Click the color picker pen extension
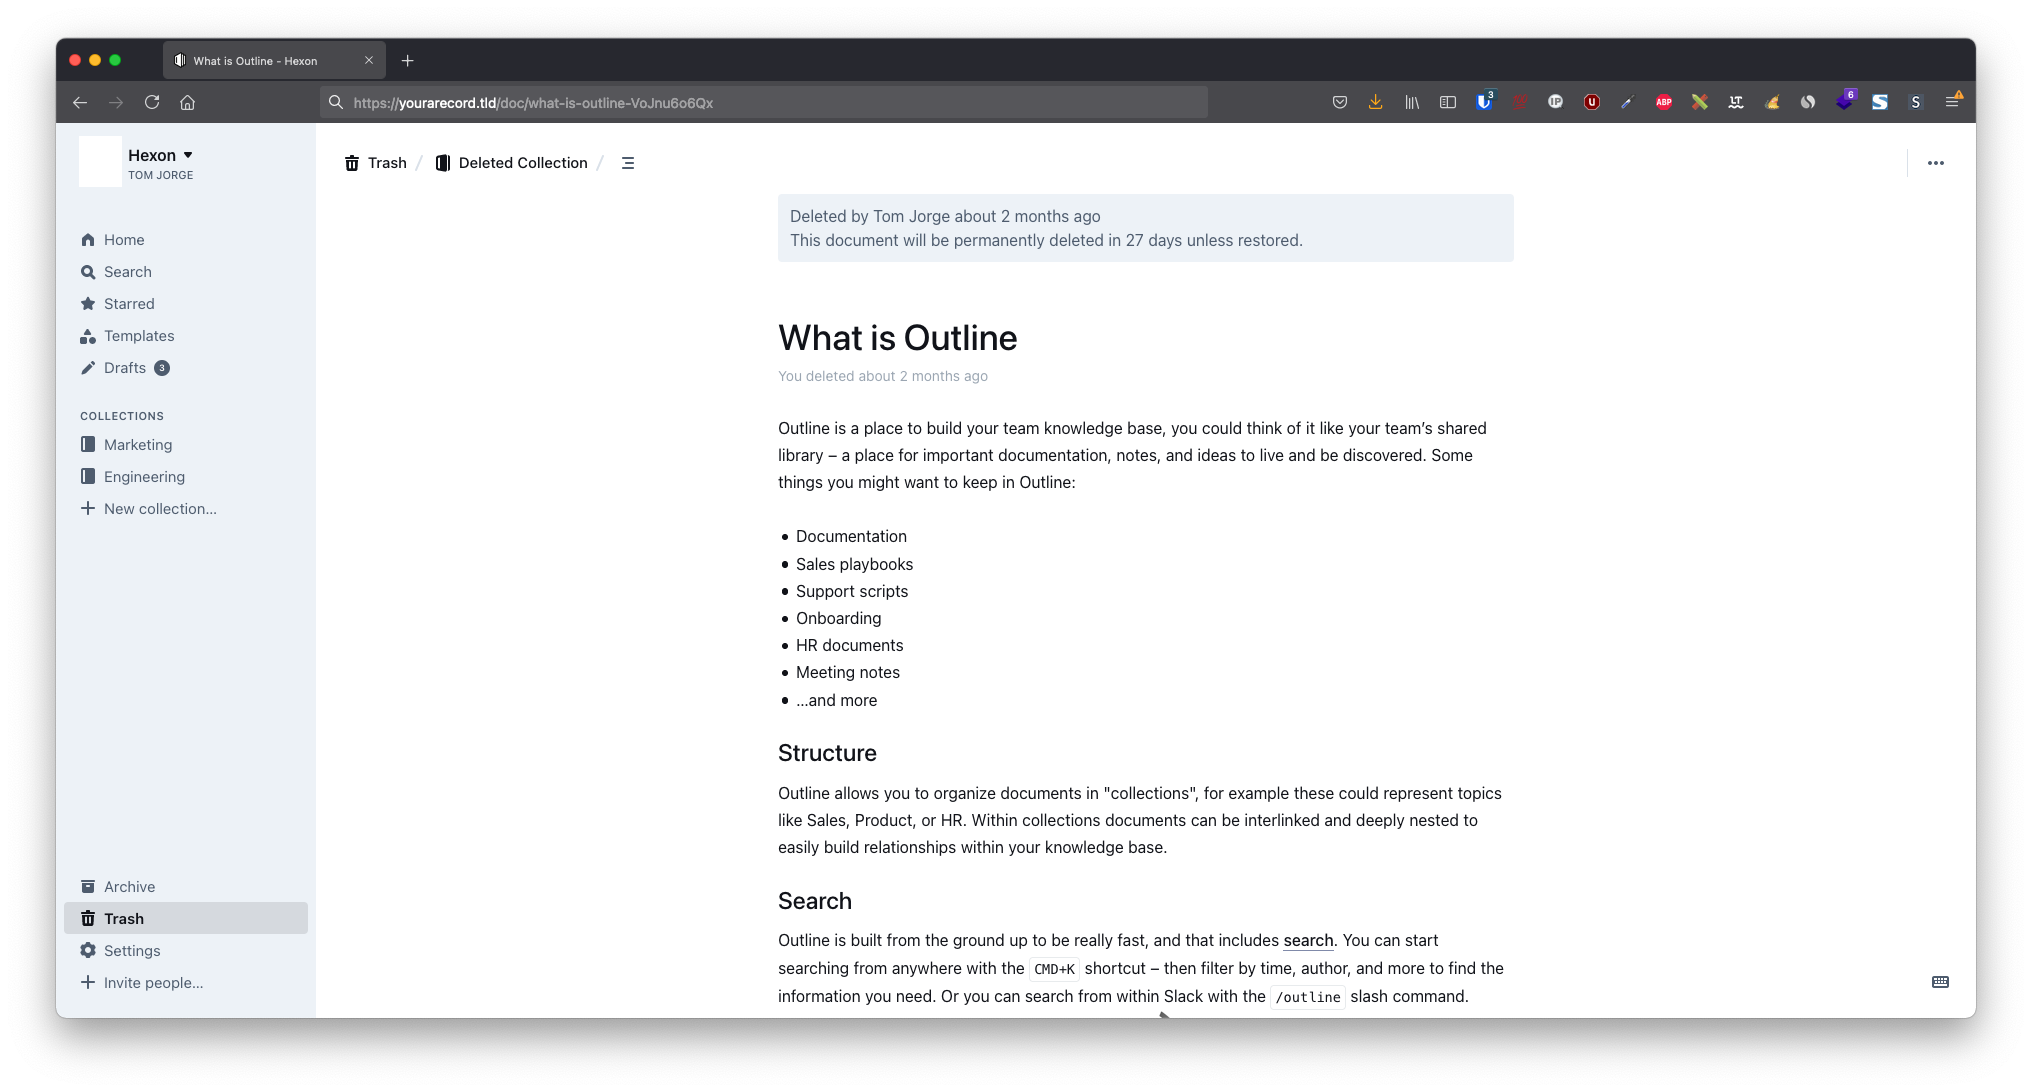The image size is (2032, 1092). (x=1628, y=102)
